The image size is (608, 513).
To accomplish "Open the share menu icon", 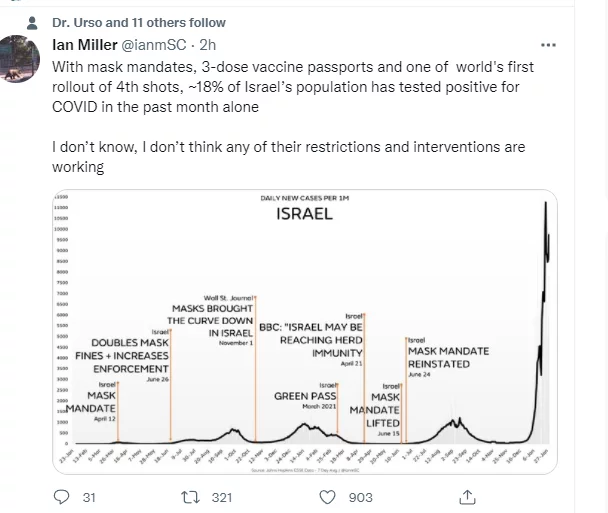I will tap(467, 497).
